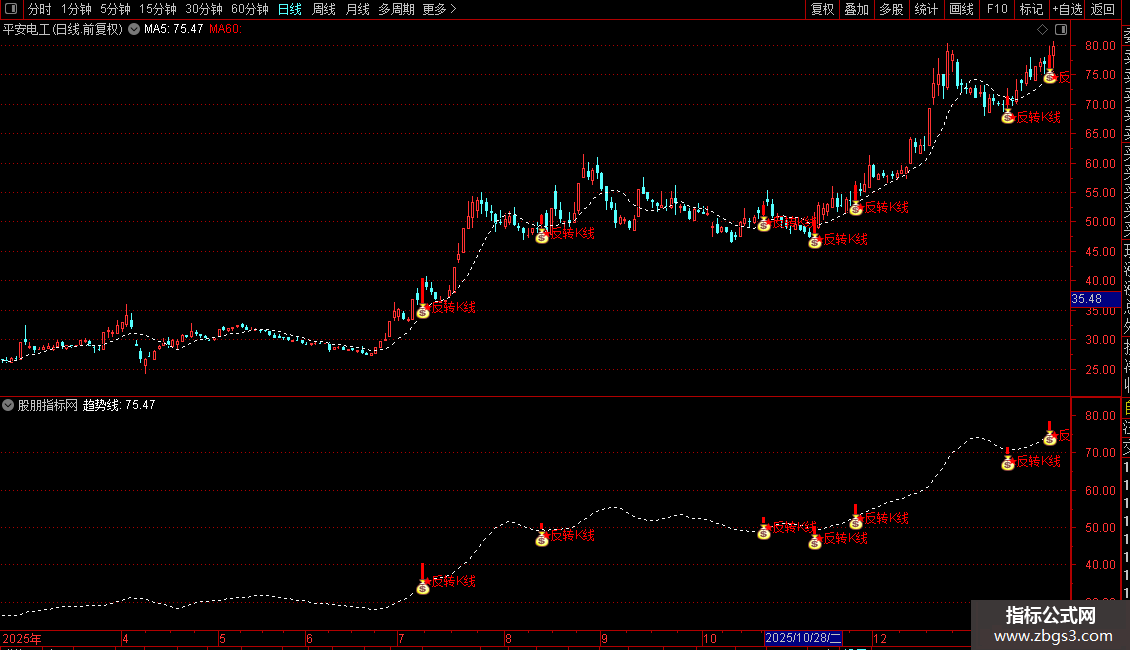Click the 返回 back button
This screenshot has height=650, width=1130.
(x=1103, y=9)
